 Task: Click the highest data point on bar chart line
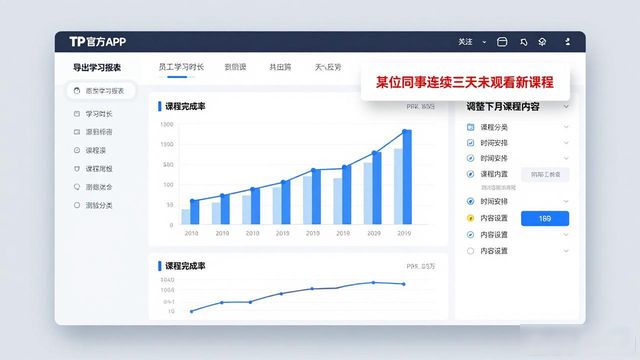[405, 131]
